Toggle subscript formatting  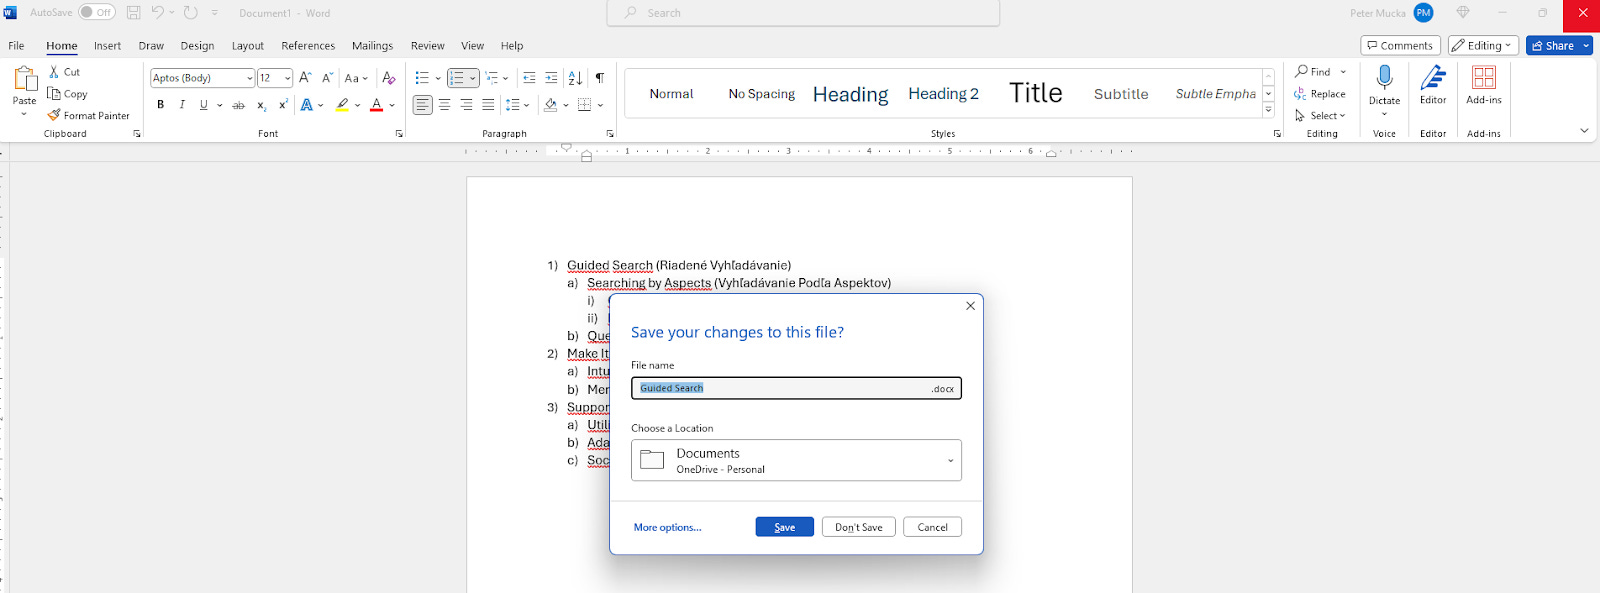tap(261, 105)
